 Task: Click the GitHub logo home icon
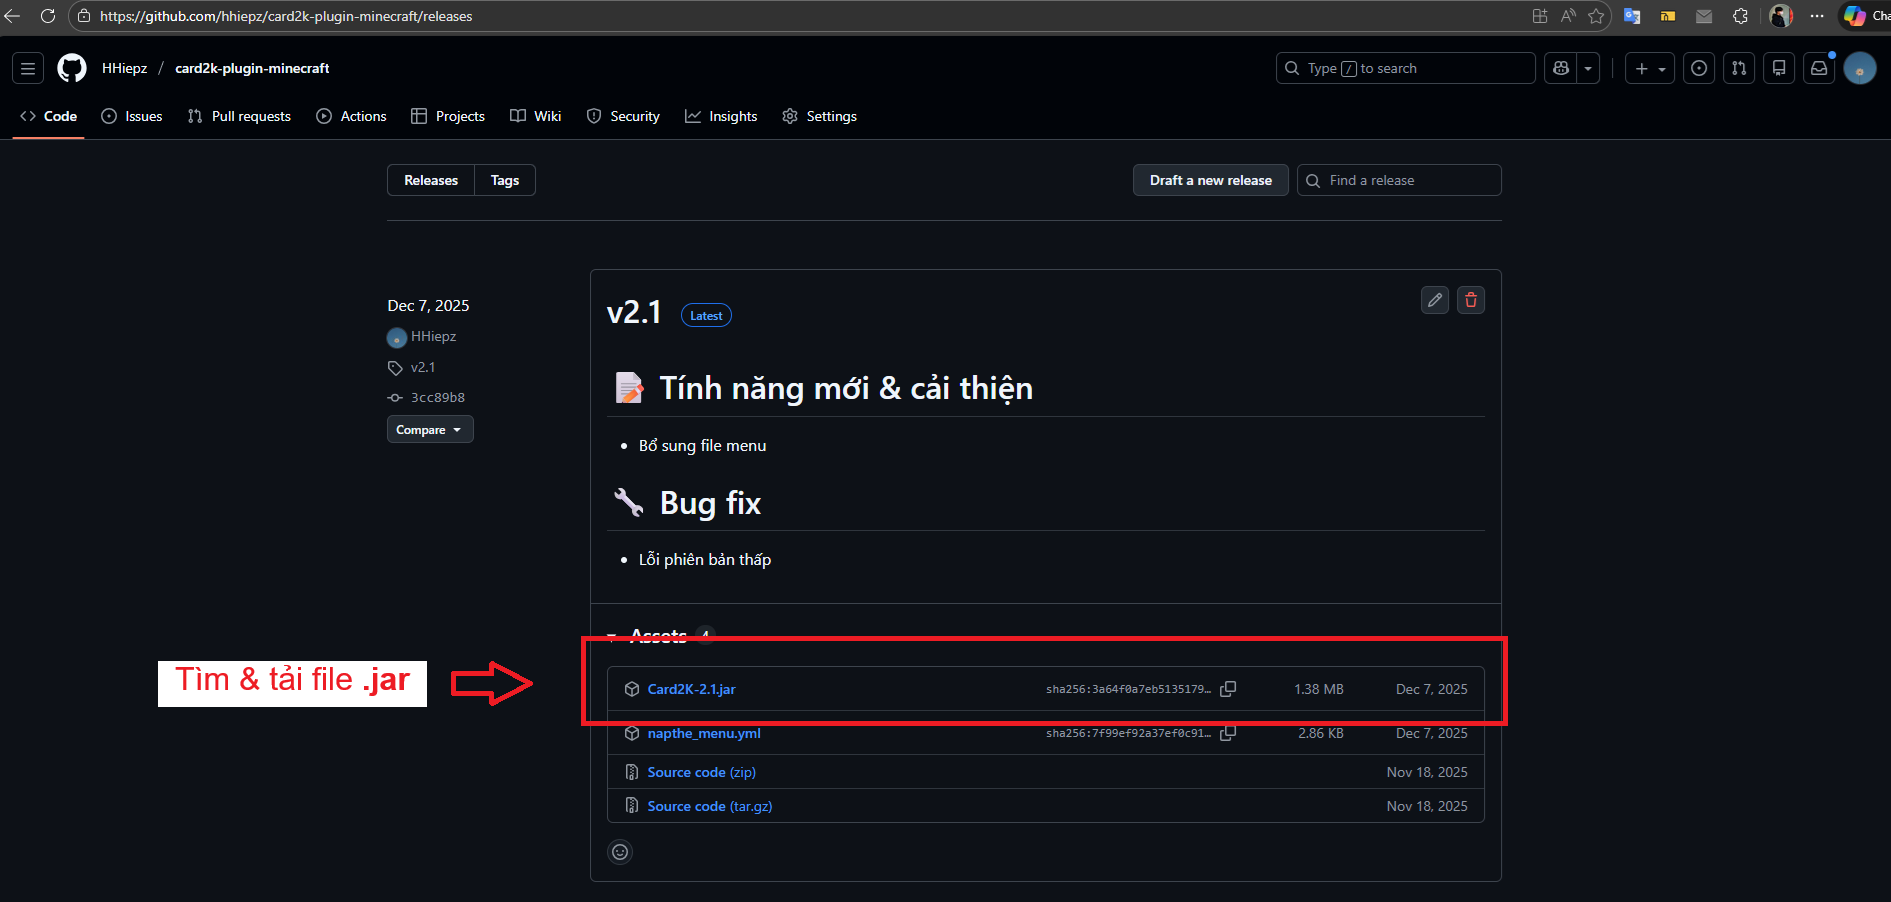coord(72,68)
